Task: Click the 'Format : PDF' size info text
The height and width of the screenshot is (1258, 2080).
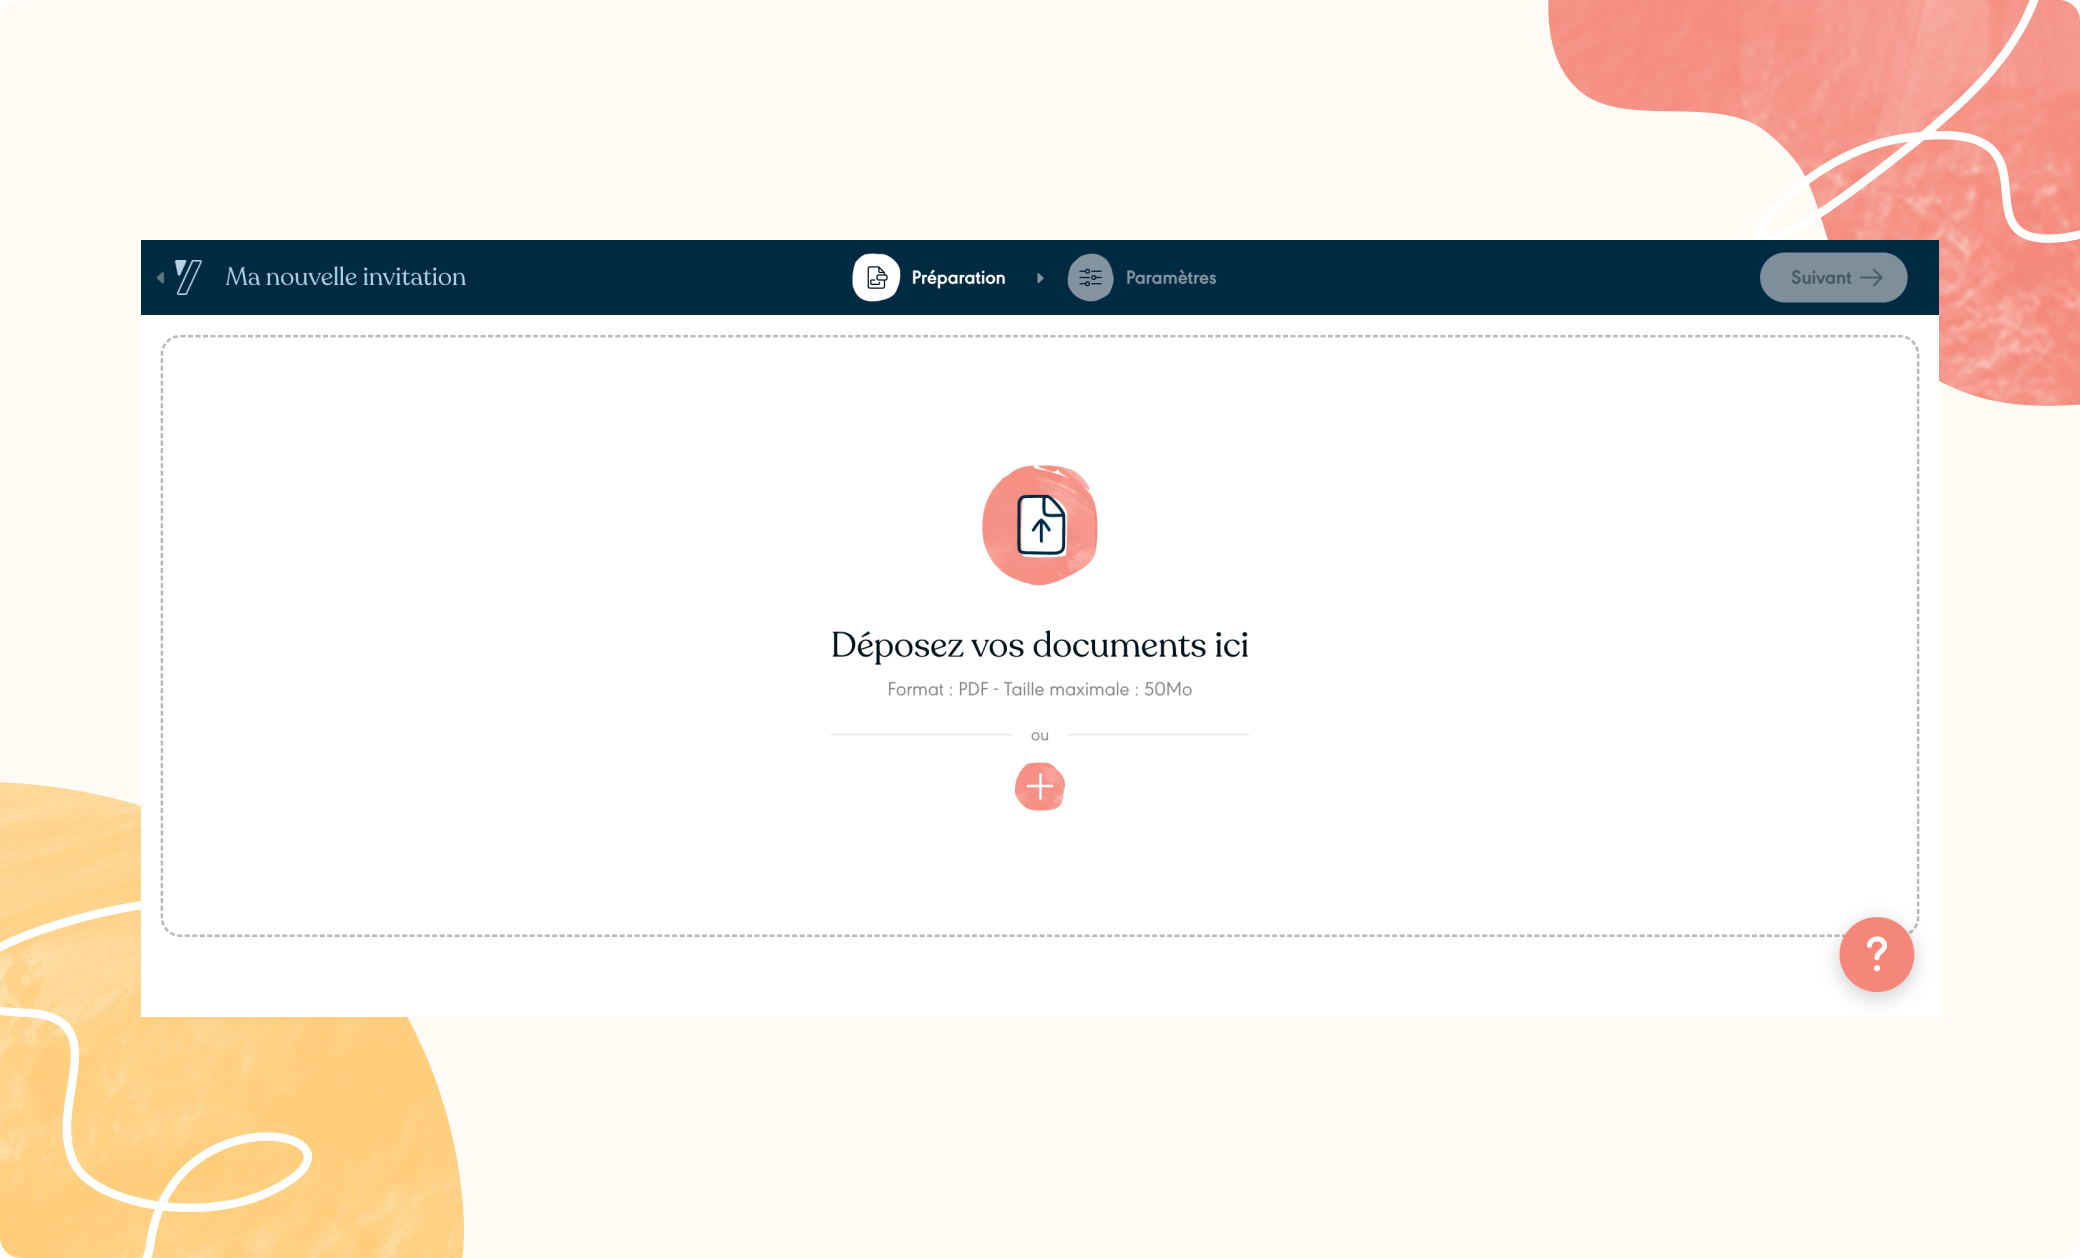Action: click(1040, 689)
